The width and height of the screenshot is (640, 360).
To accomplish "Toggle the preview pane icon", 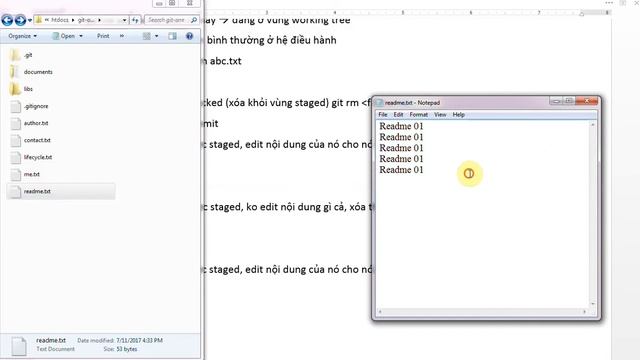I will coord(173,36).
